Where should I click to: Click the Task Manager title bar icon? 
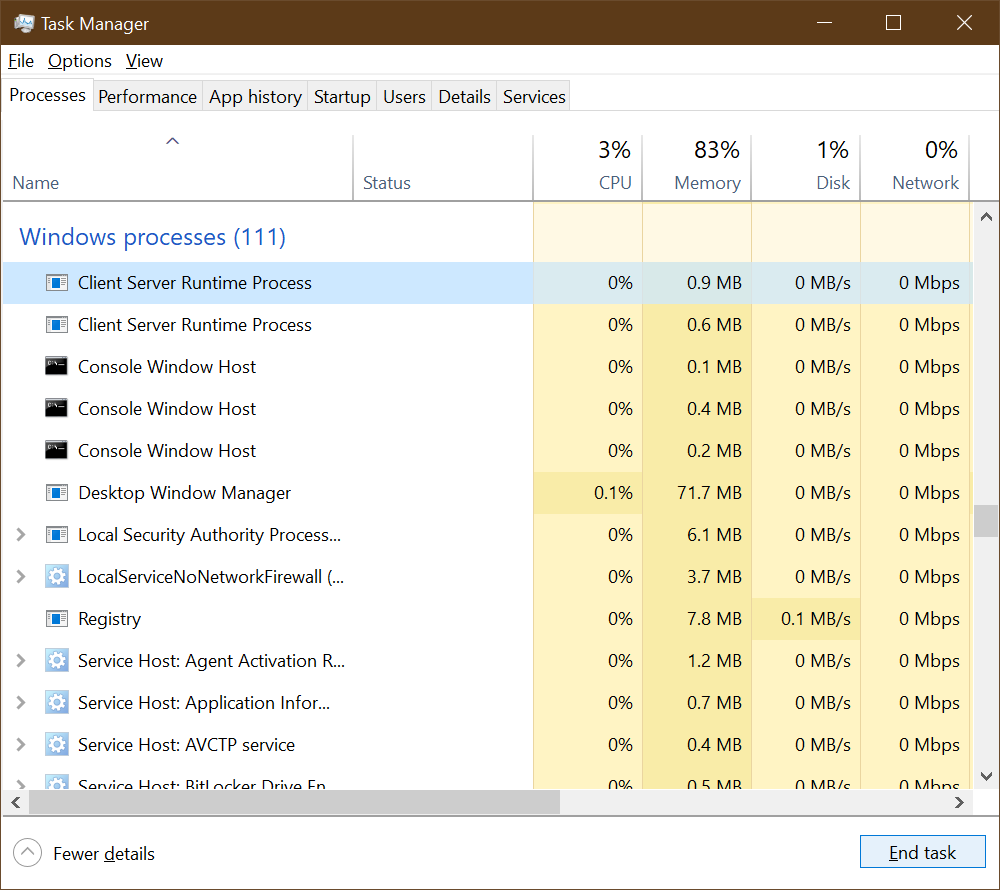click(x=24, y=24)
